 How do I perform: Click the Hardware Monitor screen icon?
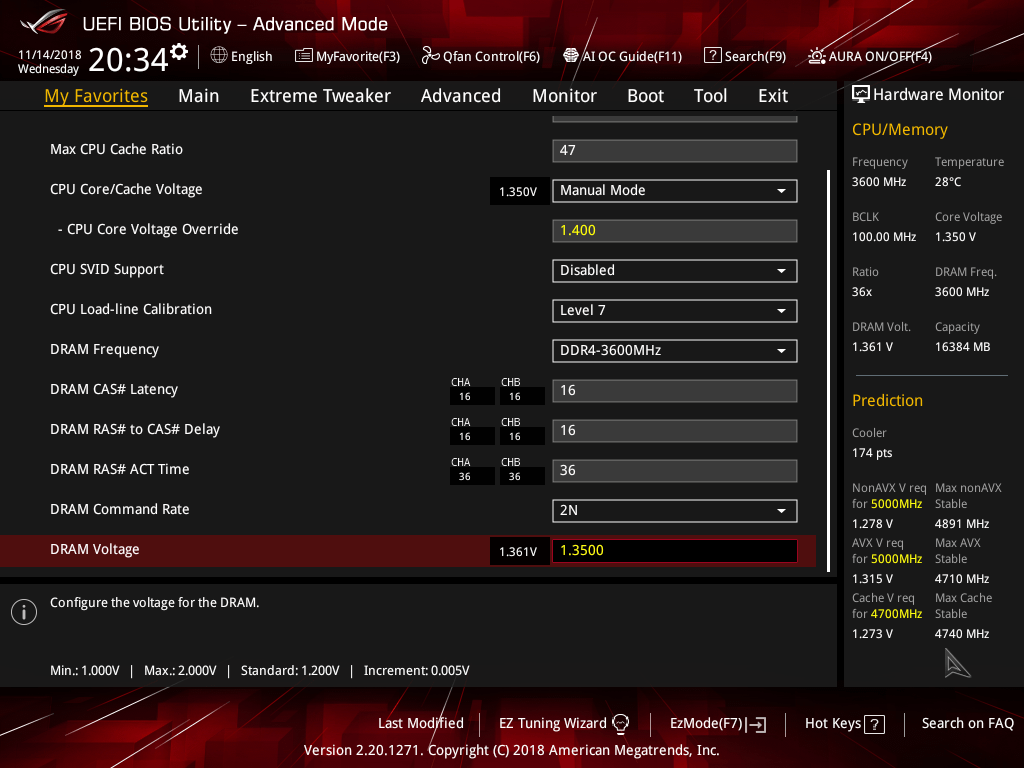(x=861, y=94)
